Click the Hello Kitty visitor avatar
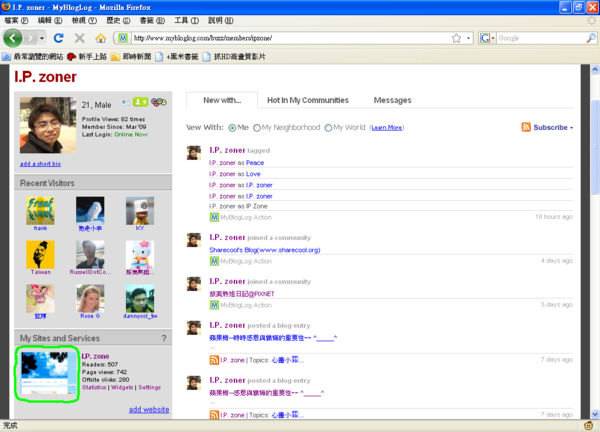Viewport: 600px width, 432px height. coord(140,254)
